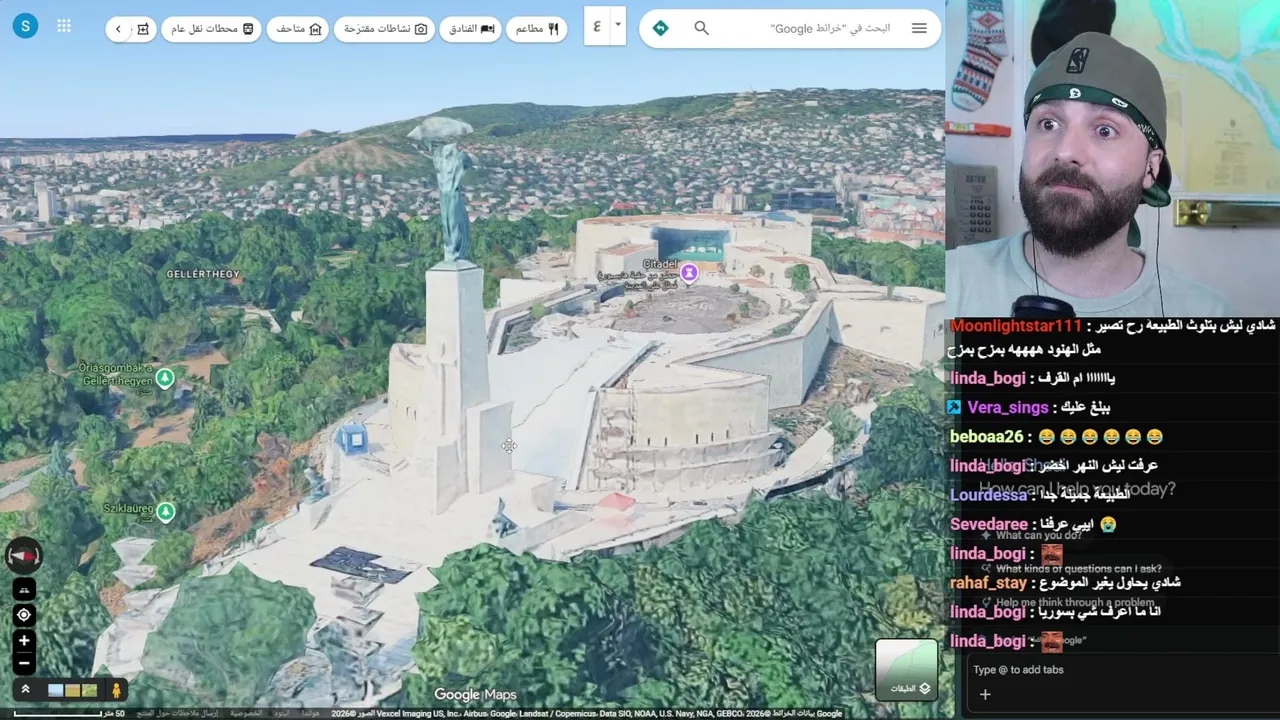The height and width of the screenshot is (720, 1280).
Task: Show your location on the map
Action: (x=24, y=615)
